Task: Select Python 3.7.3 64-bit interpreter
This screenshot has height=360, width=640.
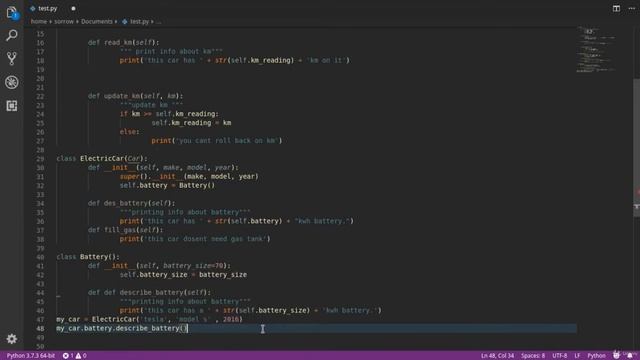Action: (x=31, y=356)
